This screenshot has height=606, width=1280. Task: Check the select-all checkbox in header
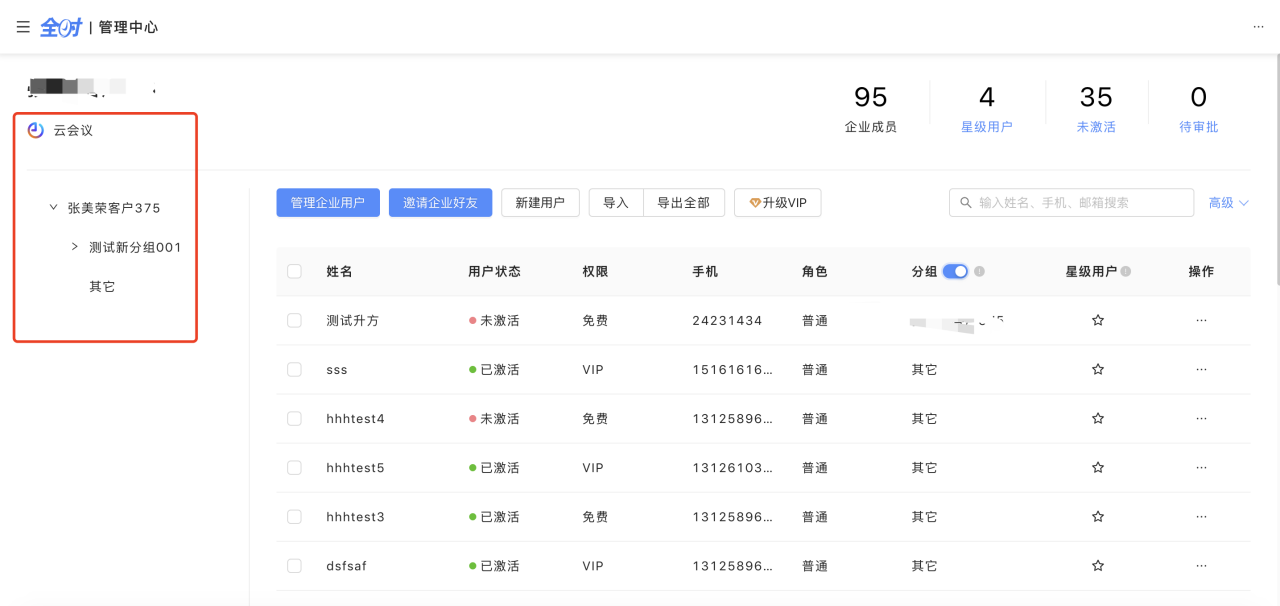tap(294, 271)
